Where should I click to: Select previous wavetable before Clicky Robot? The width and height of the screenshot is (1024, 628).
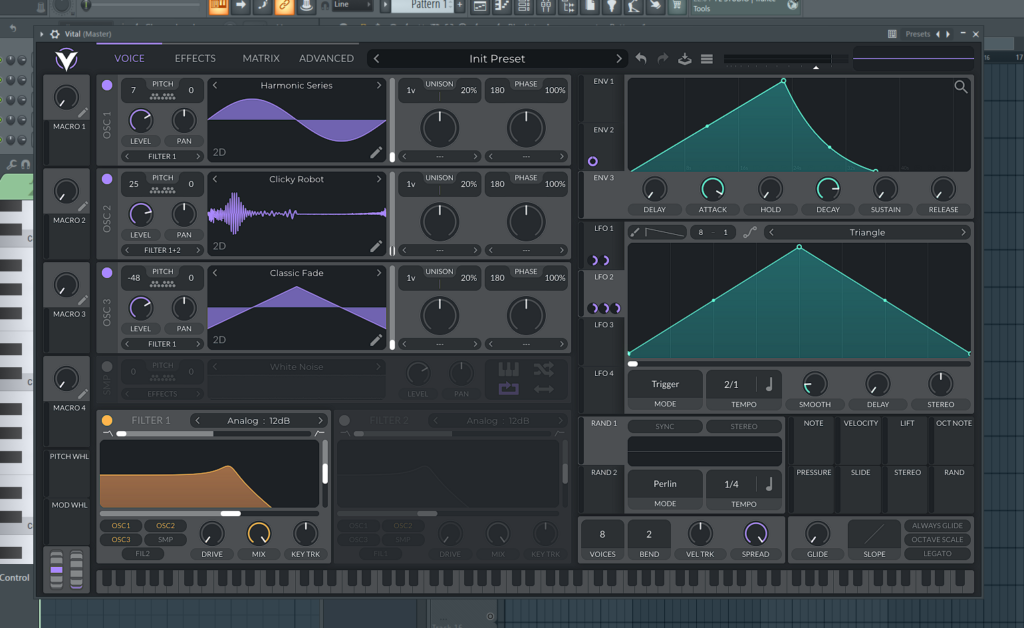(215, 180)
